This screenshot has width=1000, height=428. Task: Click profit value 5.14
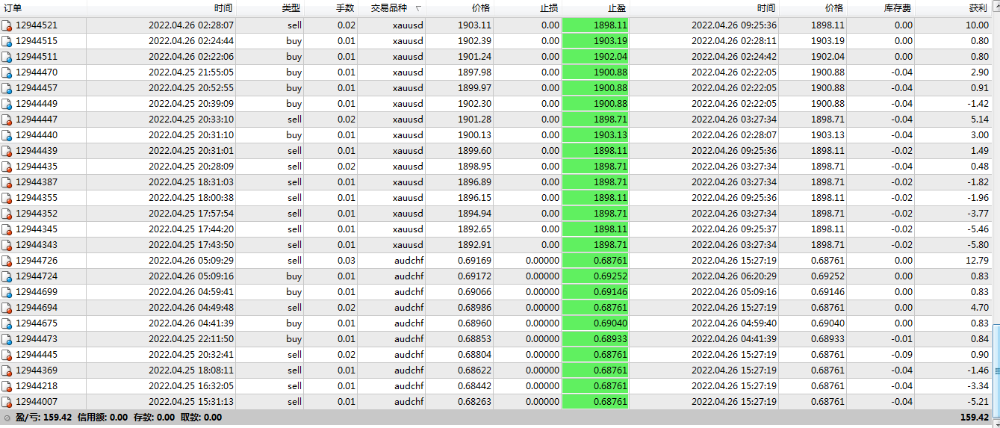[980, 120]
